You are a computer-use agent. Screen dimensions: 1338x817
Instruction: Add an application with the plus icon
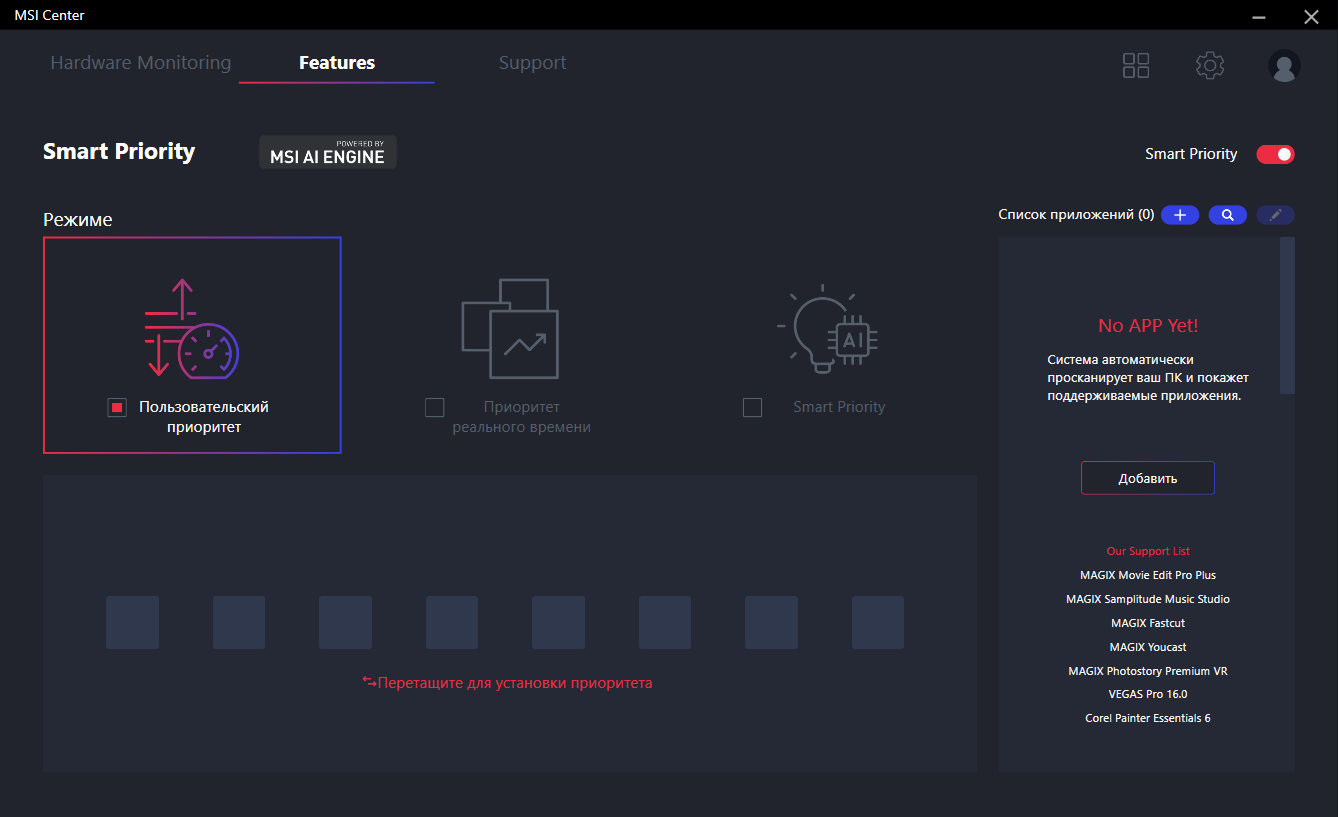click(1180, 215)
